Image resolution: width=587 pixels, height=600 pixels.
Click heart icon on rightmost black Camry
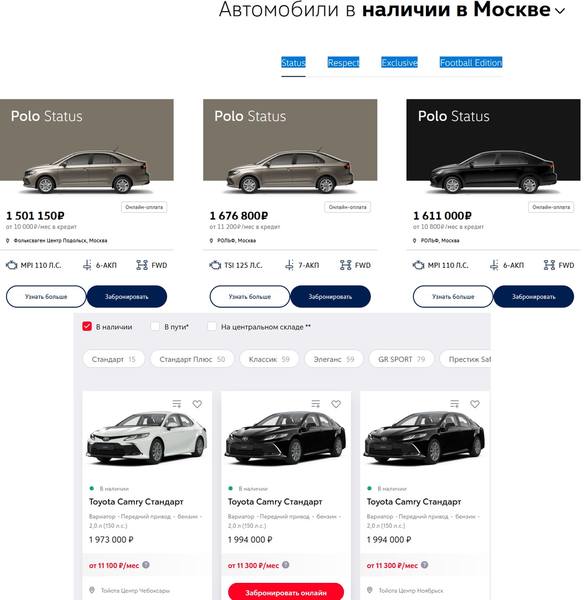click(475, 404)
